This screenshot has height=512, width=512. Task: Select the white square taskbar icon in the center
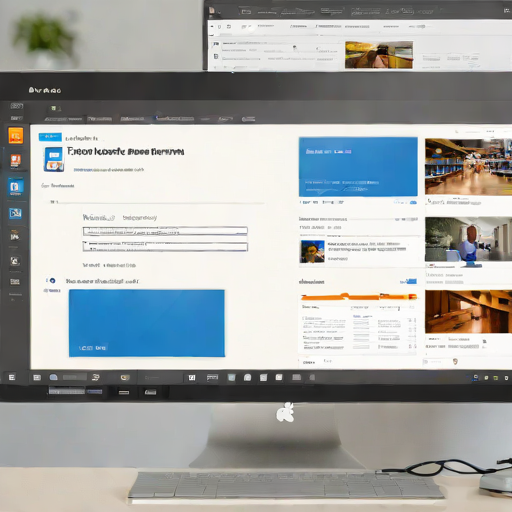[192, 377]
